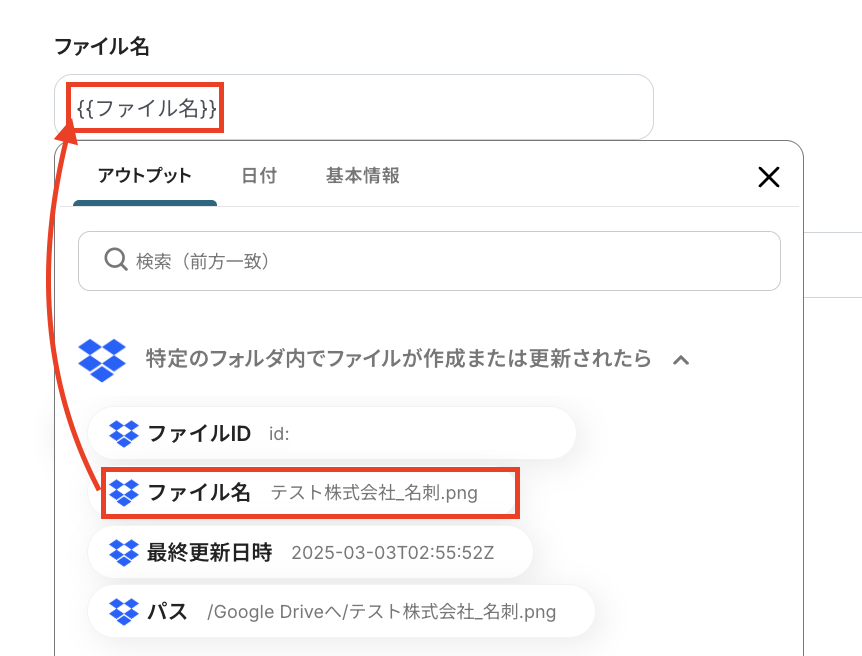Click Dropbox icon next to ファイルID

124,433
